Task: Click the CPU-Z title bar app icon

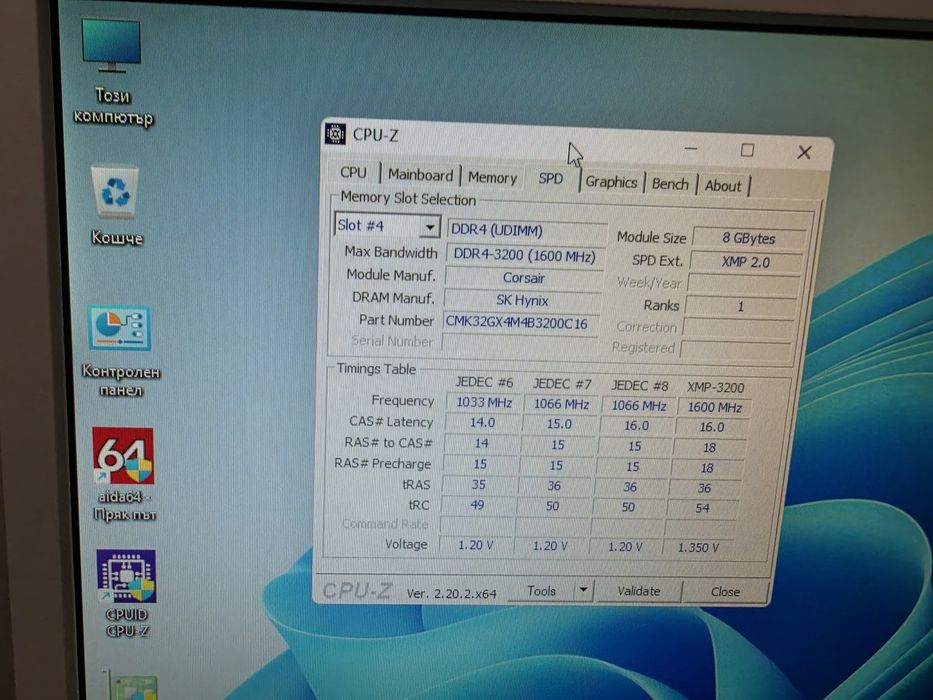Action: (335, 133)
